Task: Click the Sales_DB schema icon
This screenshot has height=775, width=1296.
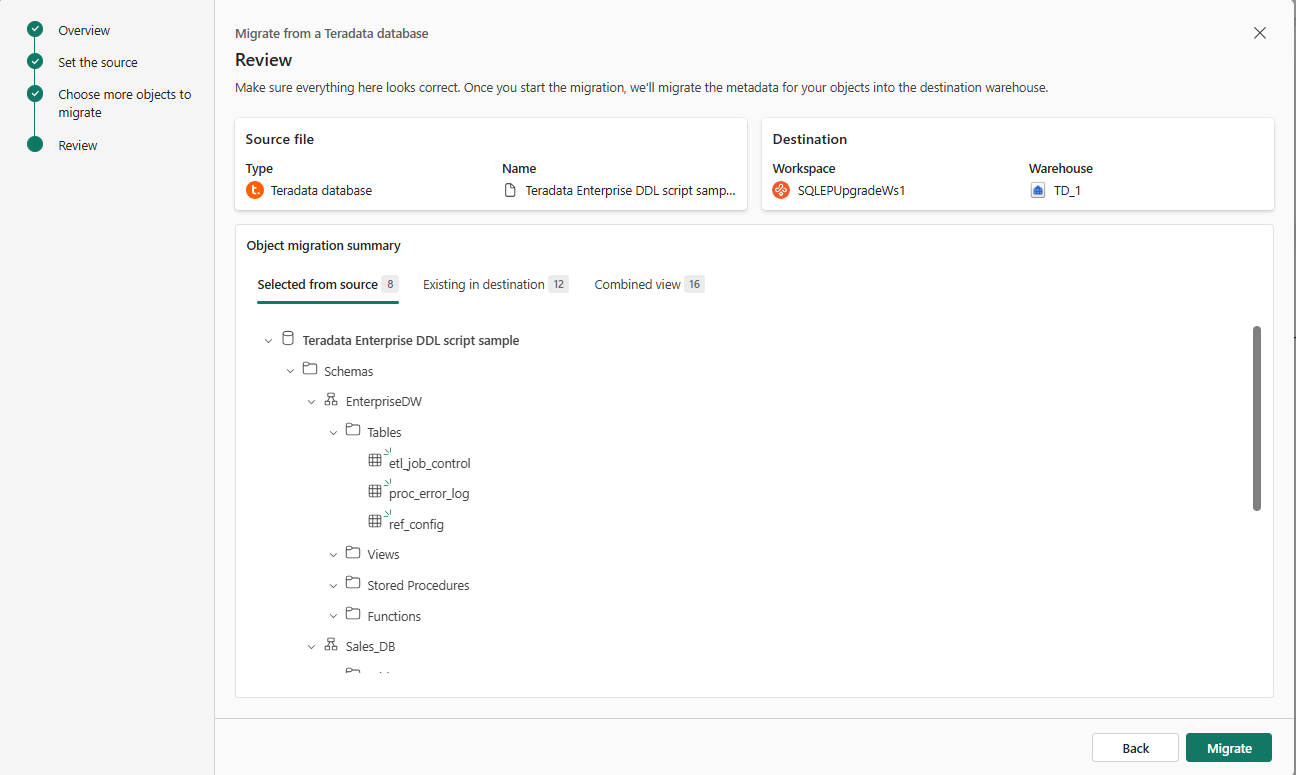Action: [331, 645]
